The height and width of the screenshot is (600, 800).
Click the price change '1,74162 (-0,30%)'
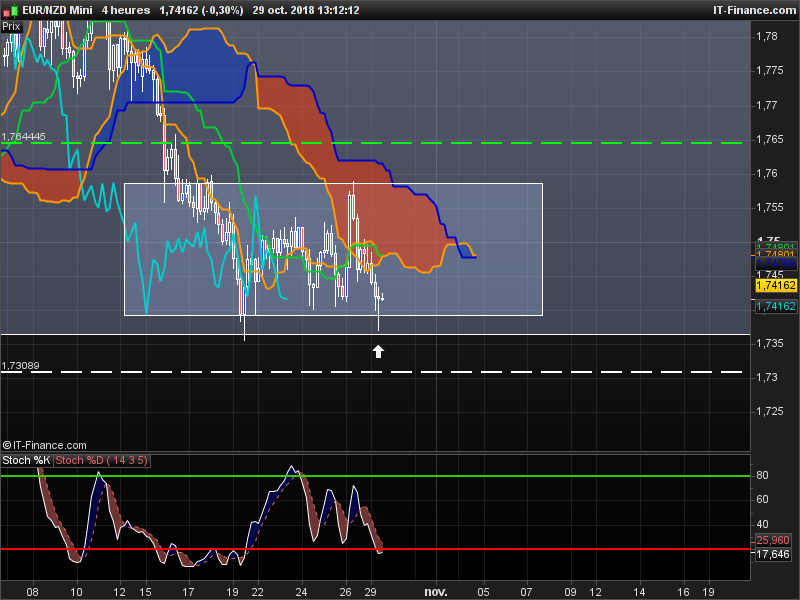pos(201,10)
